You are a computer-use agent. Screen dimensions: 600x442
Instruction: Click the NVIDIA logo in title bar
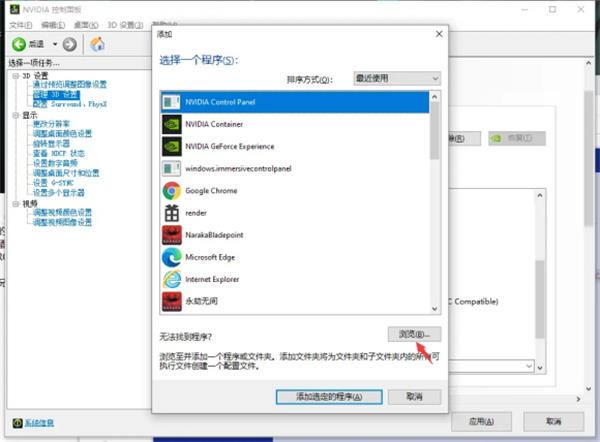15,9
